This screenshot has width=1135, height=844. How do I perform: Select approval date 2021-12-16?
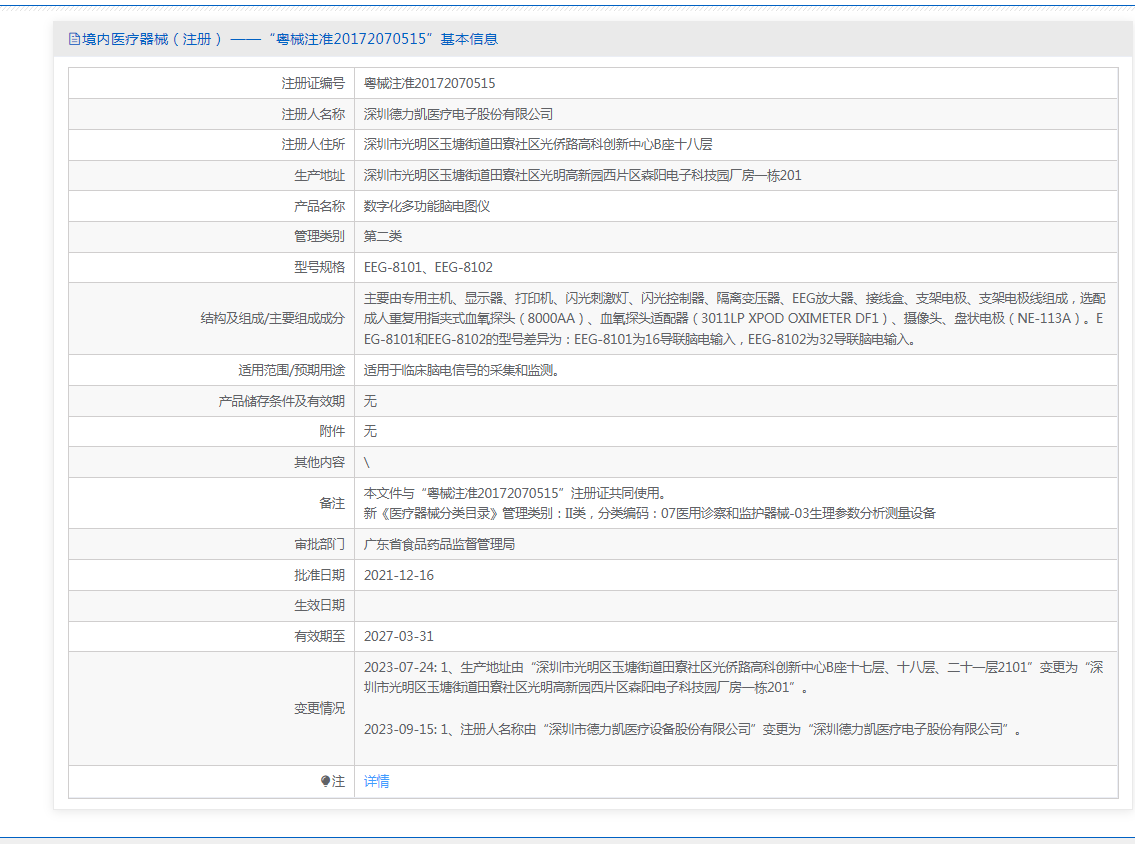pos(399,575)
